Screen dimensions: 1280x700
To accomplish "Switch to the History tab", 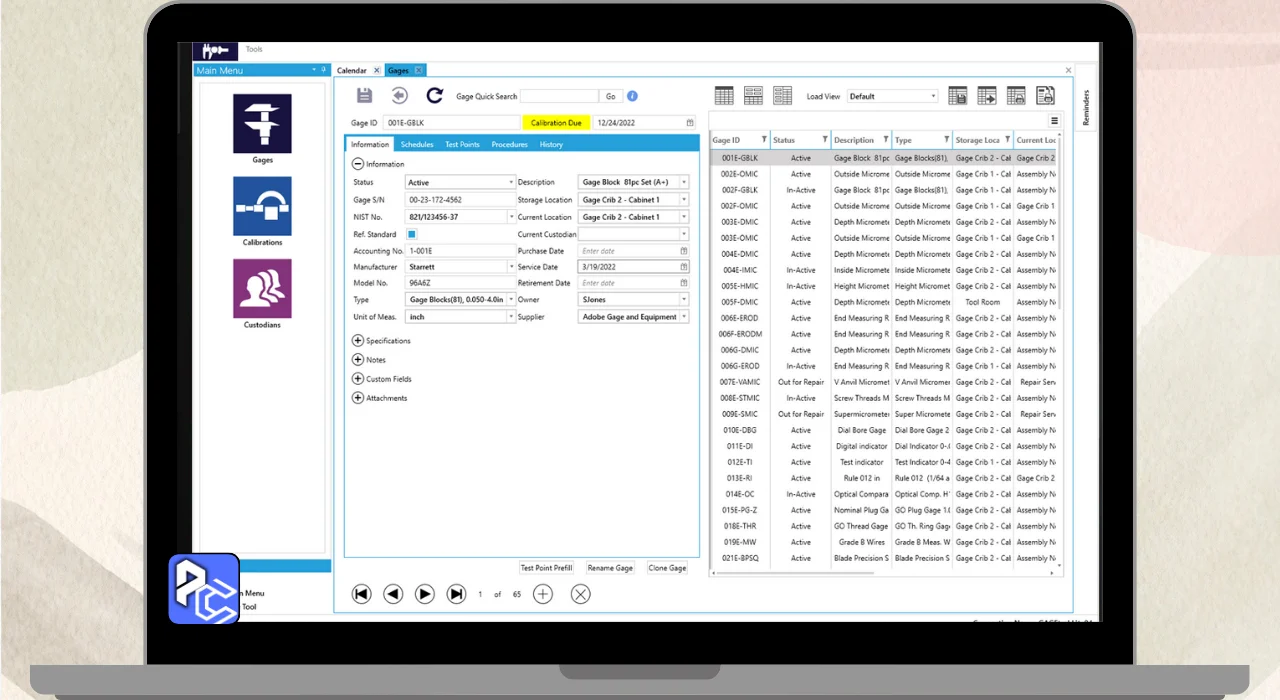I will (551, 145).
